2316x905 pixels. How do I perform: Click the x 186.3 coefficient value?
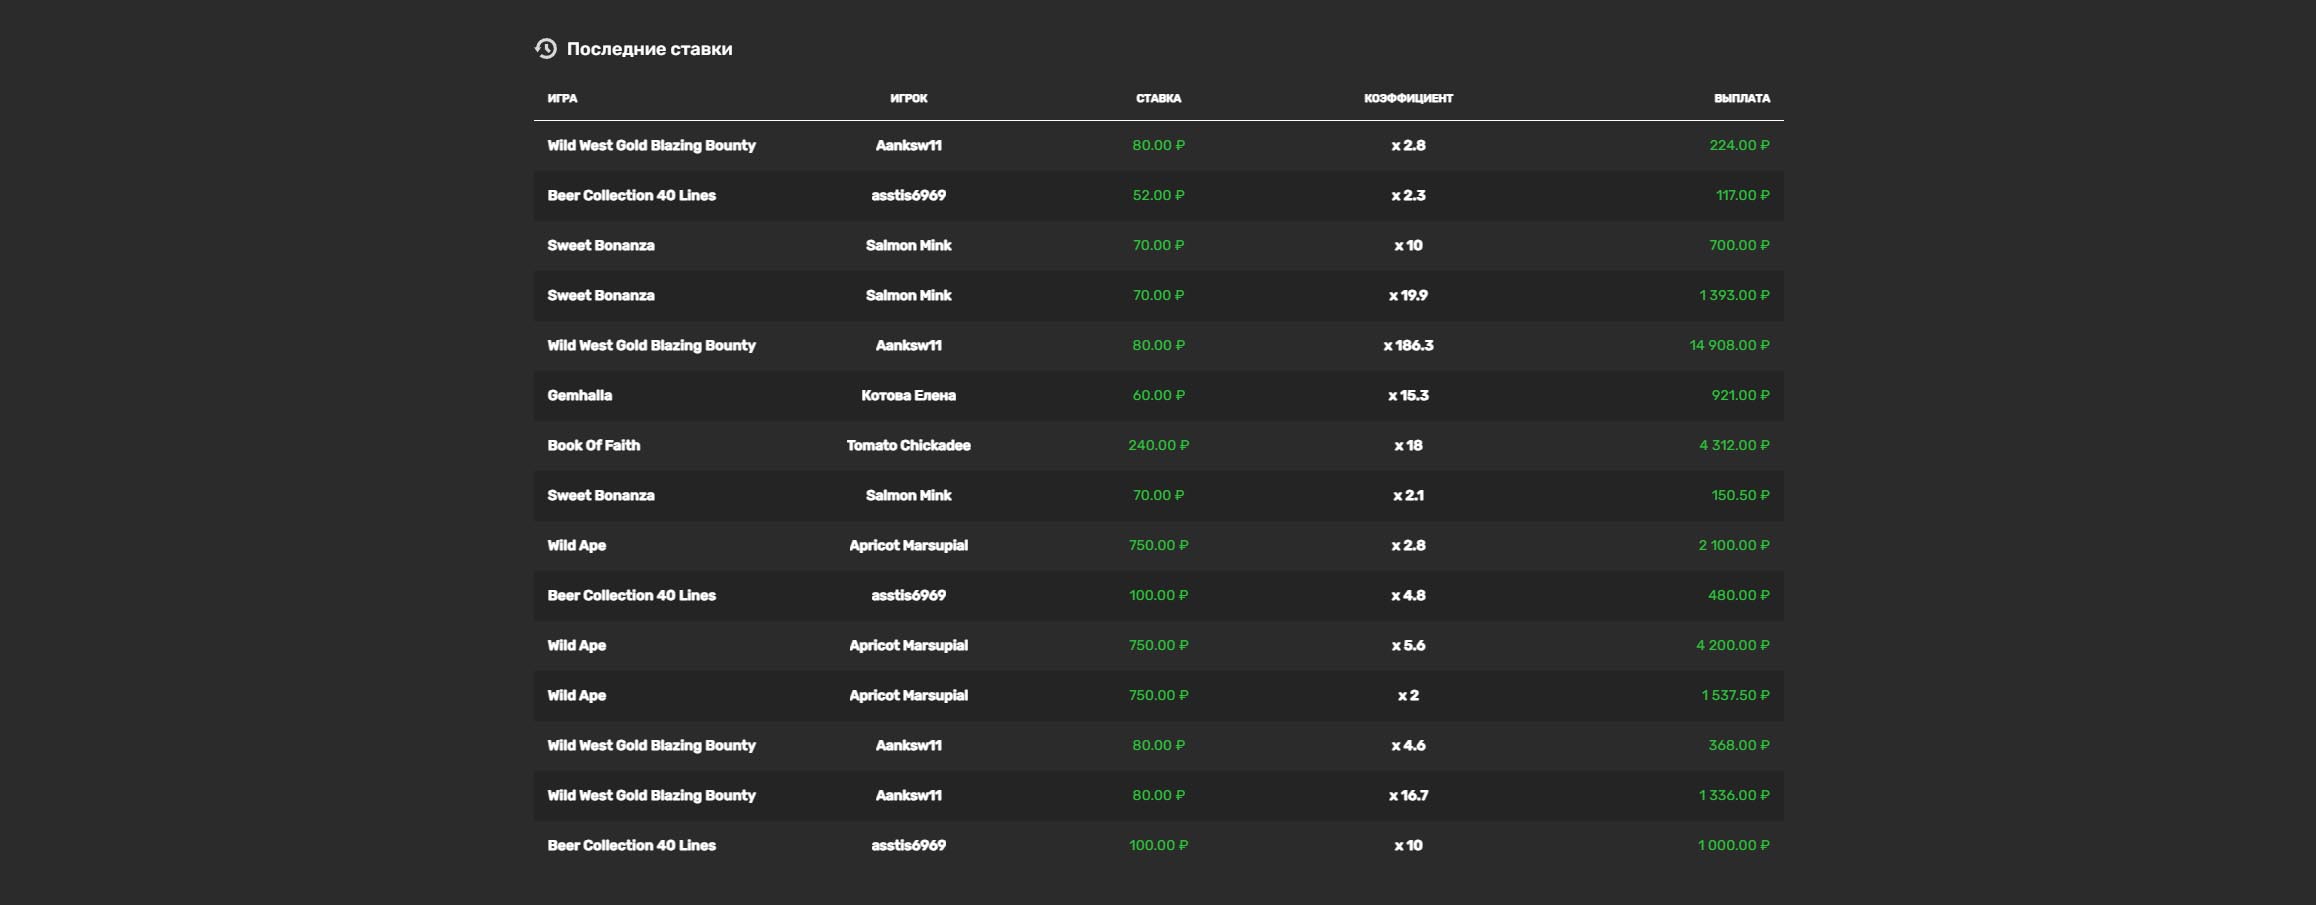coord(1408,345)
